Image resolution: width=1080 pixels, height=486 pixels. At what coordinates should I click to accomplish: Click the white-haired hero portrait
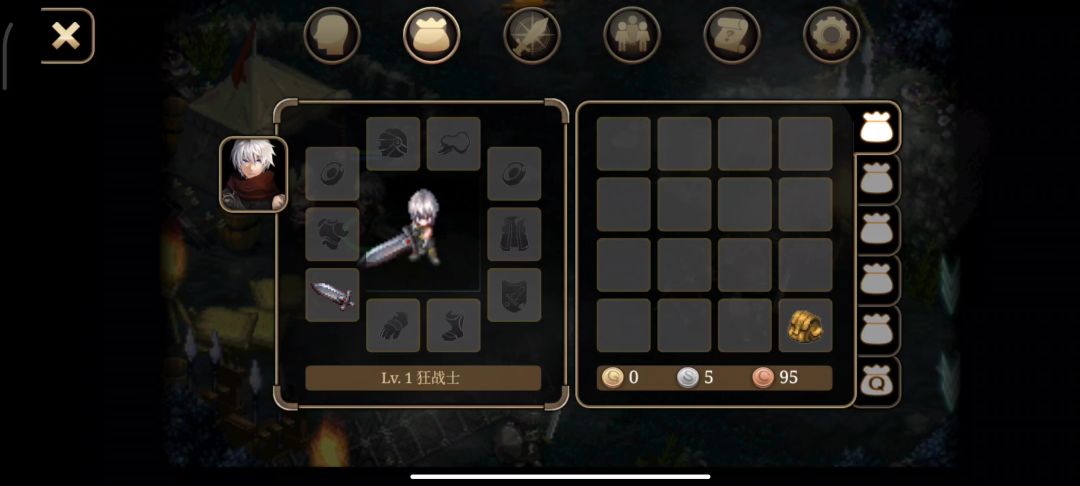point(253,174)
